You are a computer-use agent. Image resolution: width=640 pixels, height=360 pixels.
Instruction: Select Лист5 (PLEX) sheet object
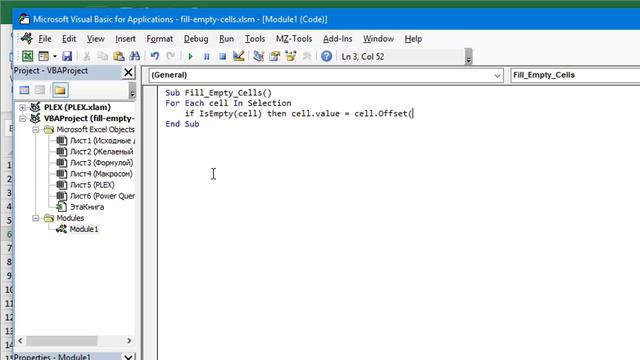pyautogui.click(x=92, y=184)
